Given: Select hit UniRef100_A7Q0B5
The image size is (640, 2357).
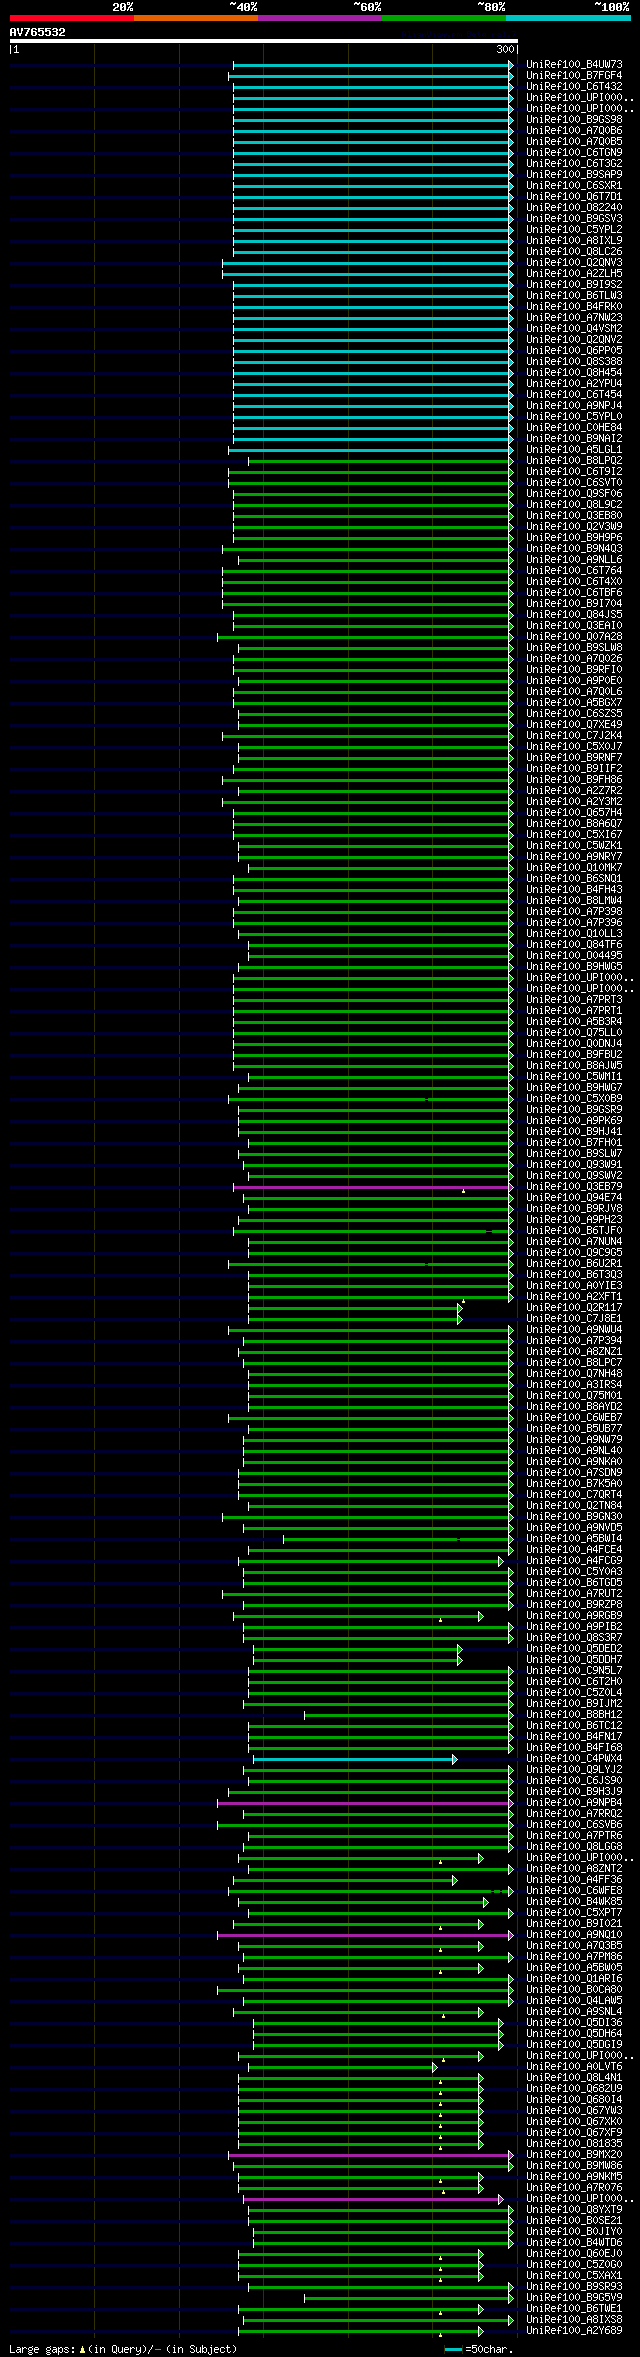Looking at the screenshot, I should click(574, 142).
